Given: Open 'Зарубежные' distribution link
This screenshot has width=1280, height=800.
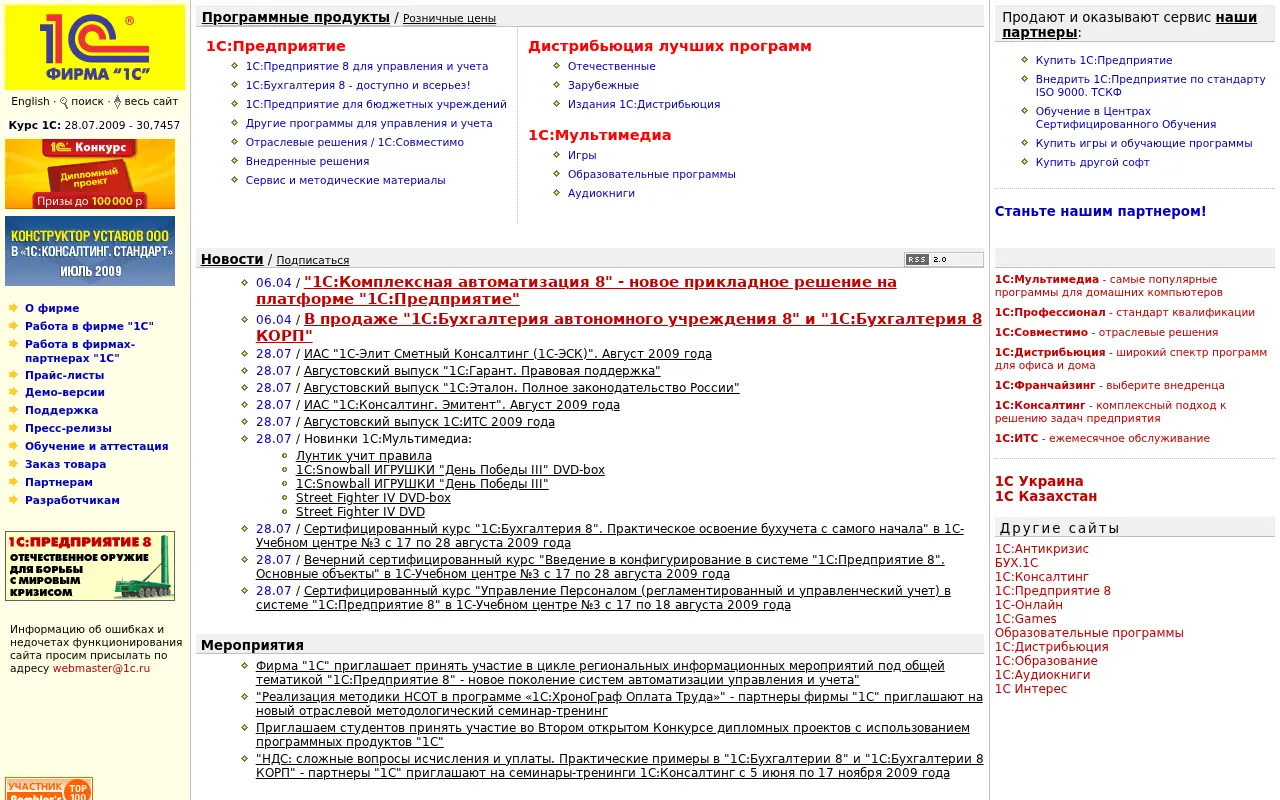Looking at the screenshot, I should (x=603, y=86).
